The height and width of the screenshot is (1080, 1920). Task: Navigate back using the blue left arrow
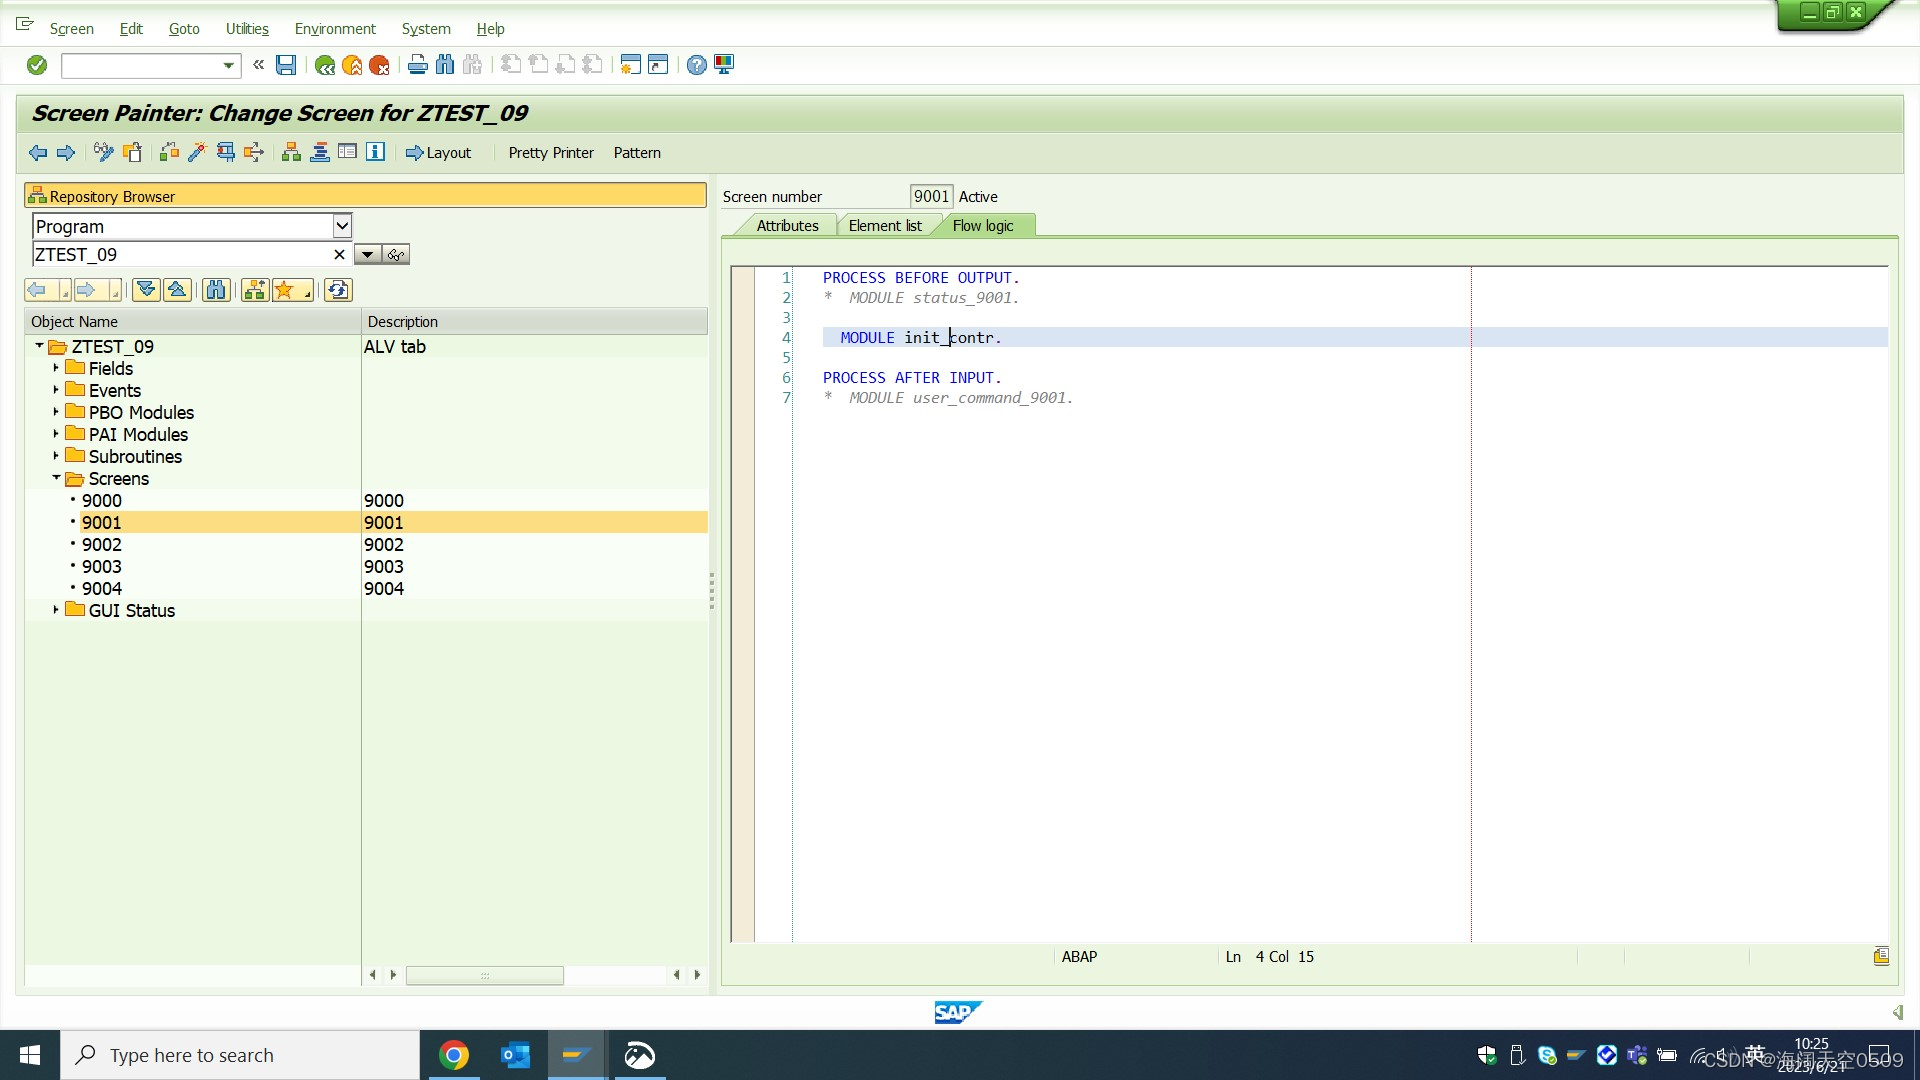coord(39,152)
